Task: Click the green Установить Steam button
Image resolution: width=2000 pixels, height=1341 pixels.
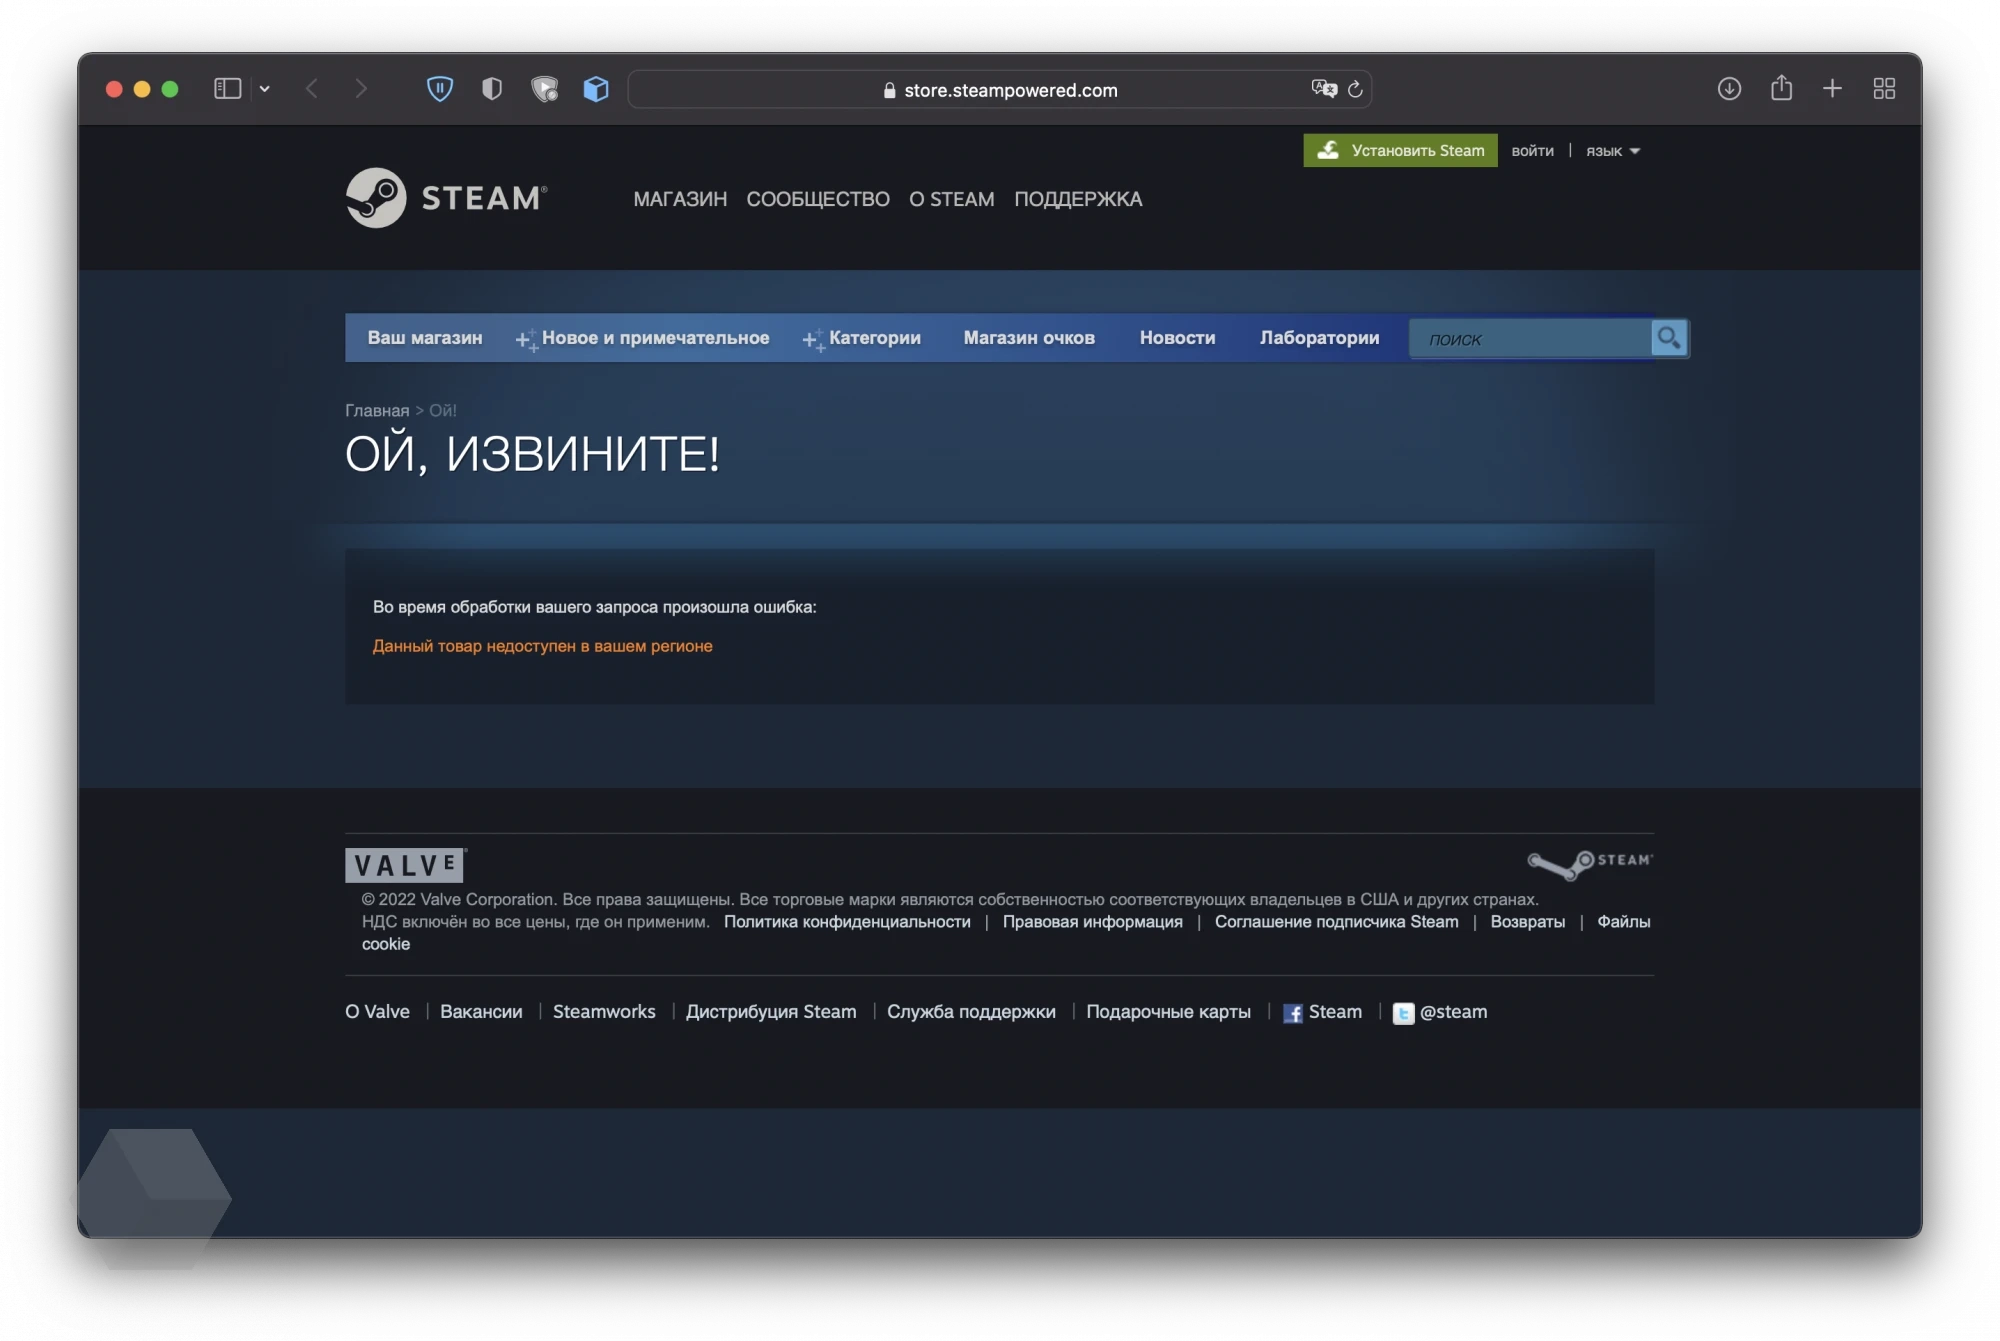Action: [x=1400, y=150]
